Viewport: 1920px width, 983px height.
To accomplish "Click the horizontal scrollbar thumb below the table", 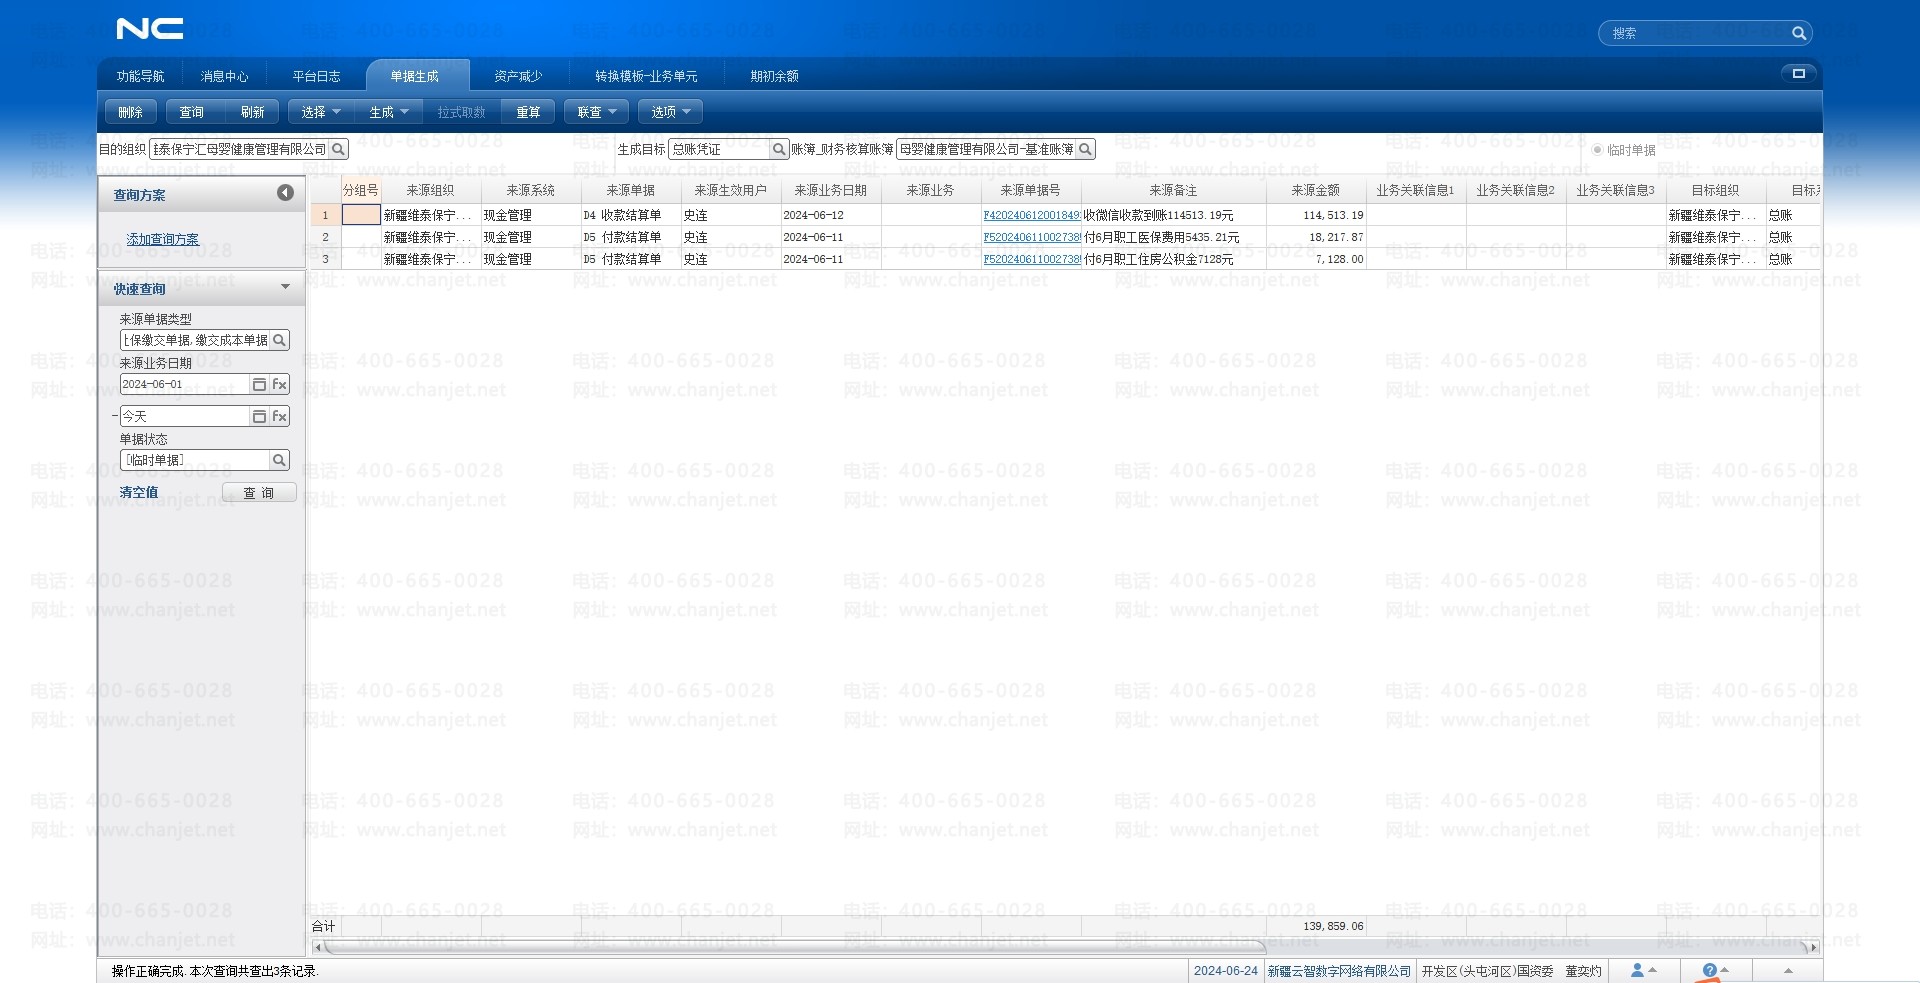I will point(794,947).
